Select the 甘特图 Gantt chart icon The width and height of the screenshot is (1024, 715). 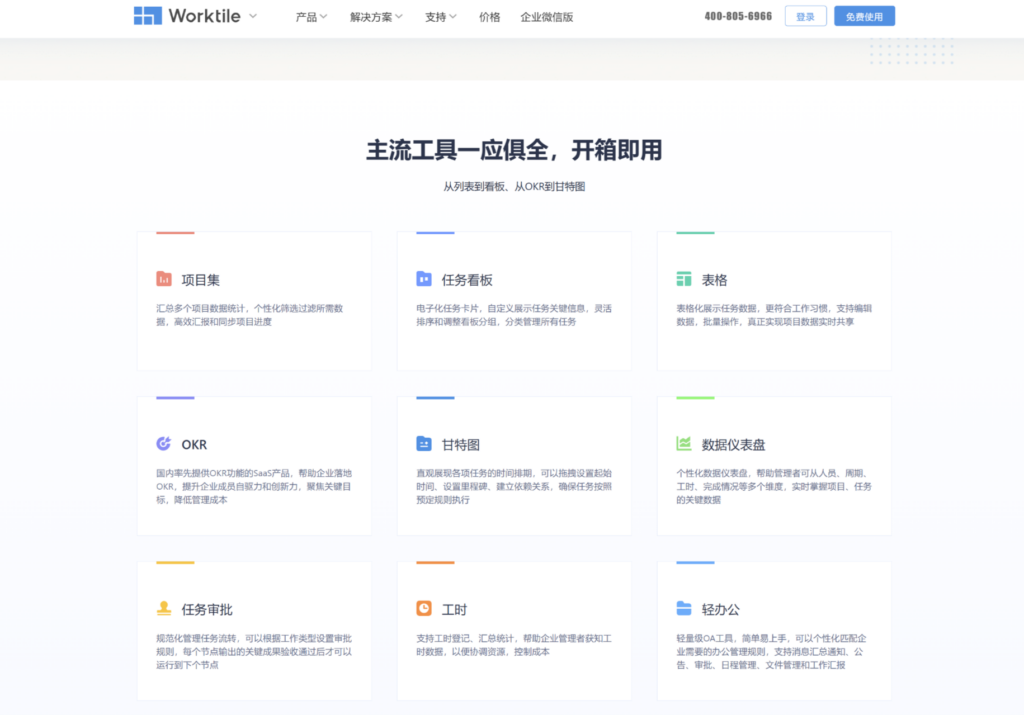424,444
